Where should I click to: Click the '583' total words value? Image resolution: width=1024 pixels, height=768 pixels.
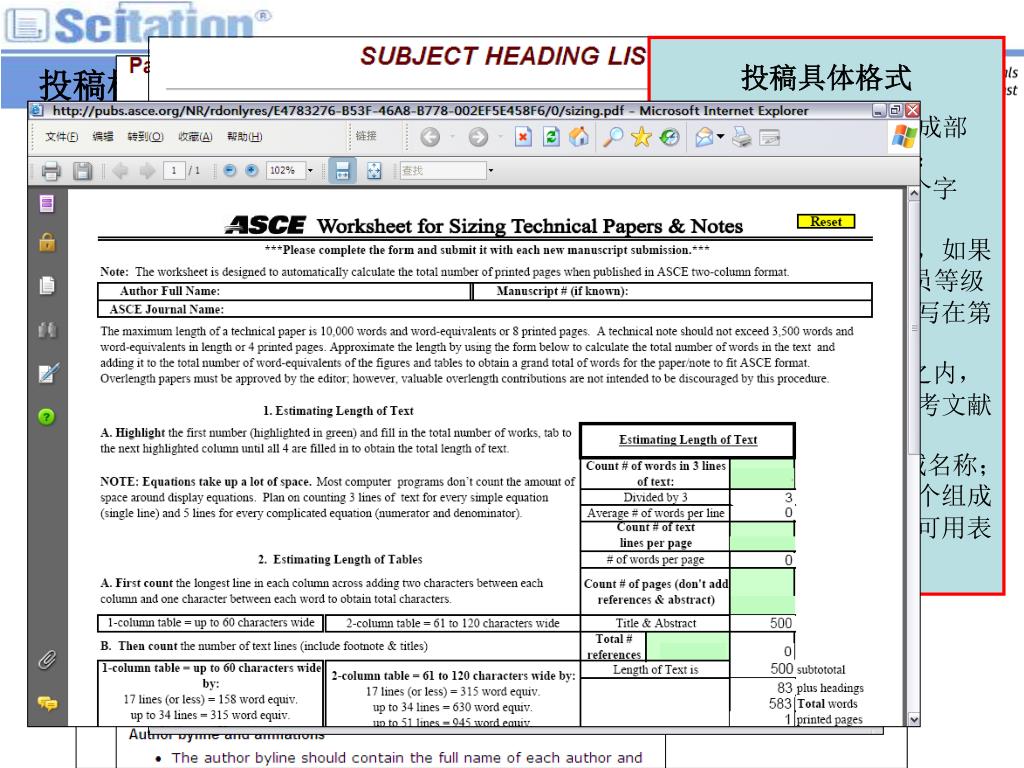[780, 703]
